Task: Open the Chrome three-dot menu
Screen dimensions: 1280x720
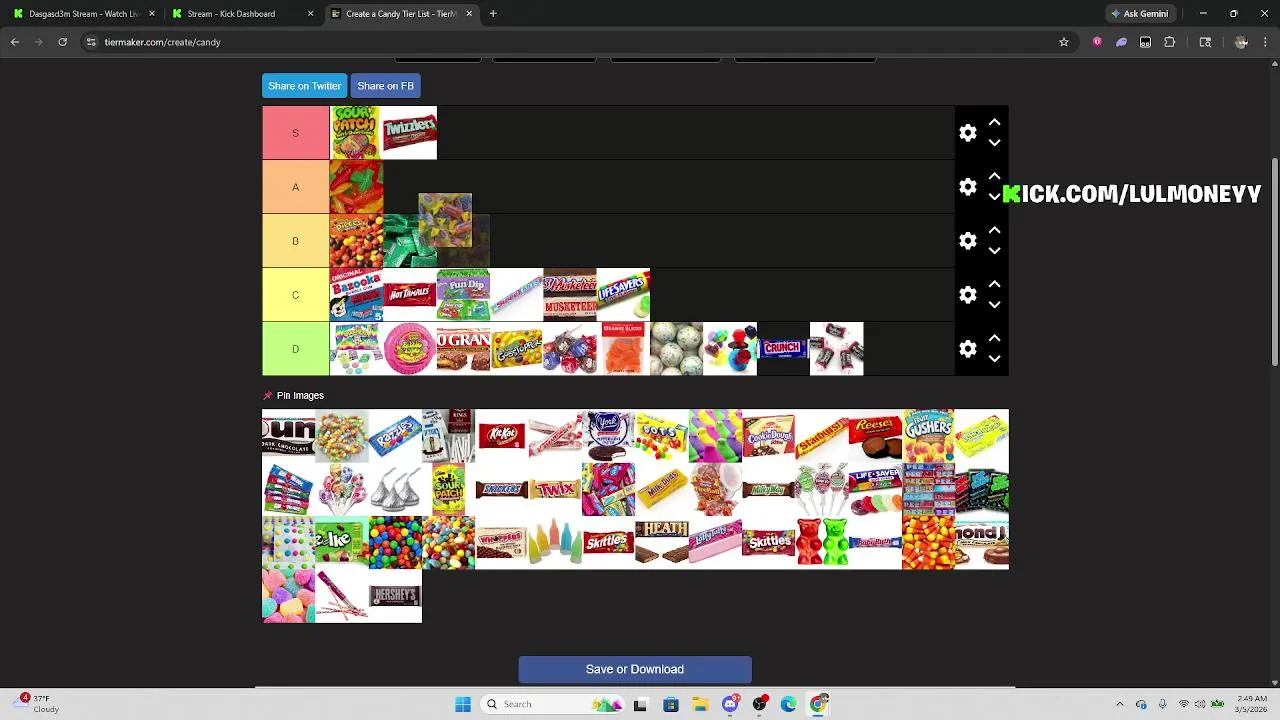Action: [x=1265, y=42]
